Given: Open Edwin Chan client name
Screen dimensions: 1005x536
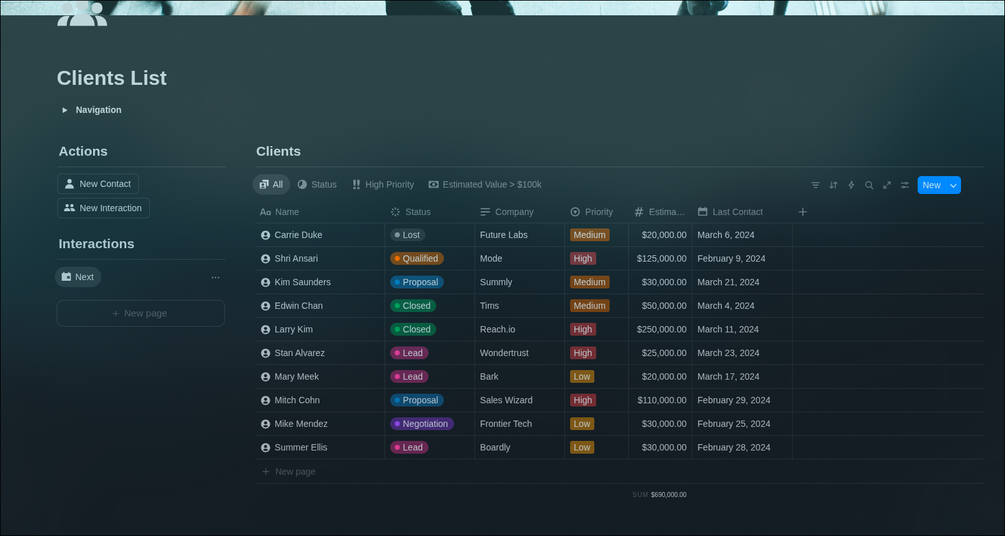Looking at the screenshot, I should 299,306.
